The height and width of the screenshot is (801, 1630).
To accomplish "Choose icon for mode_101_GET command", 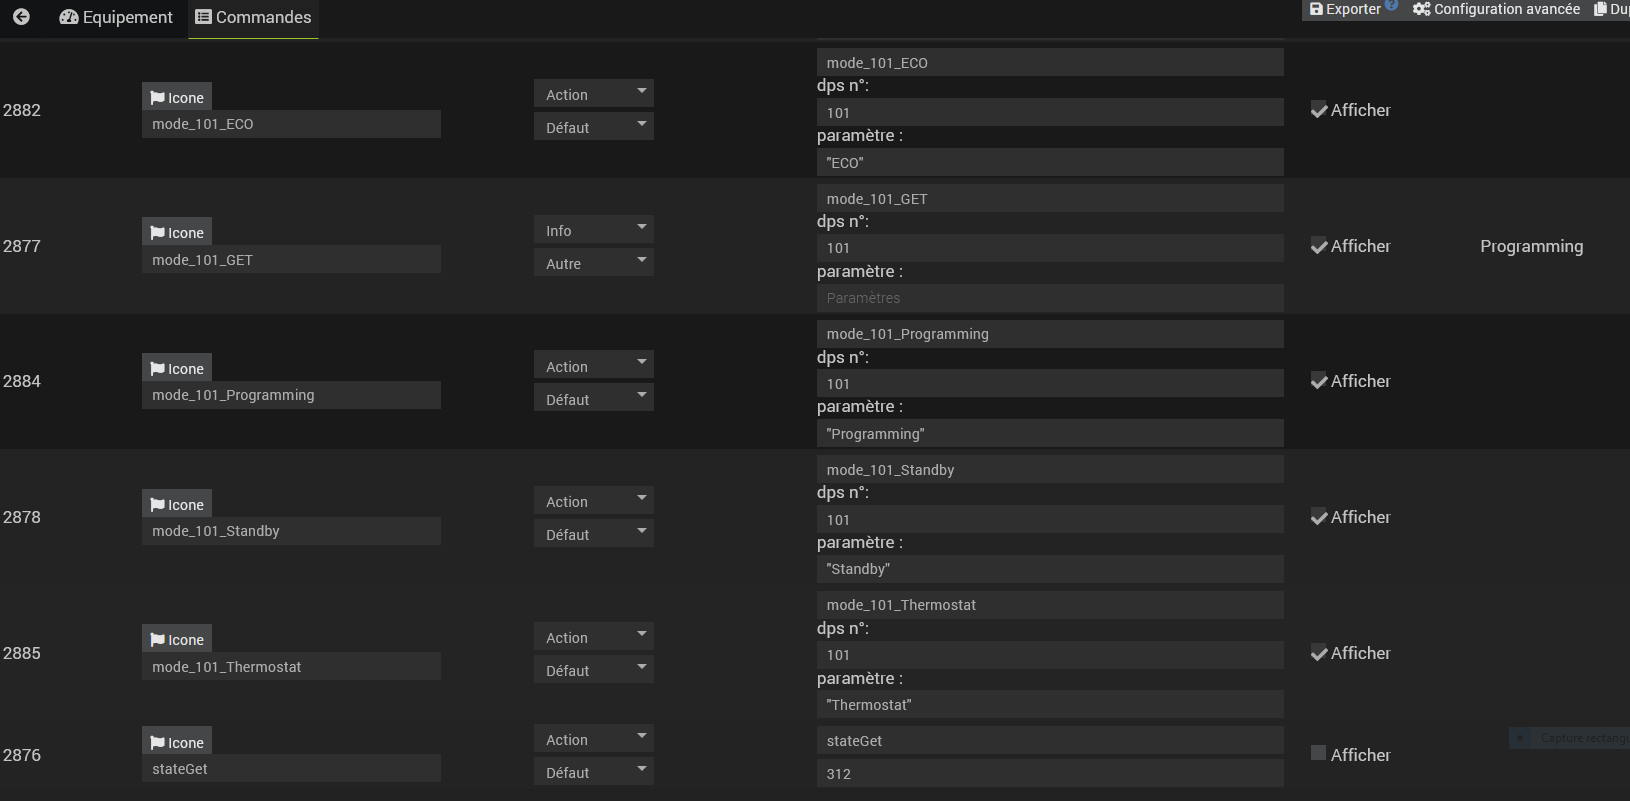I will 177,232.
